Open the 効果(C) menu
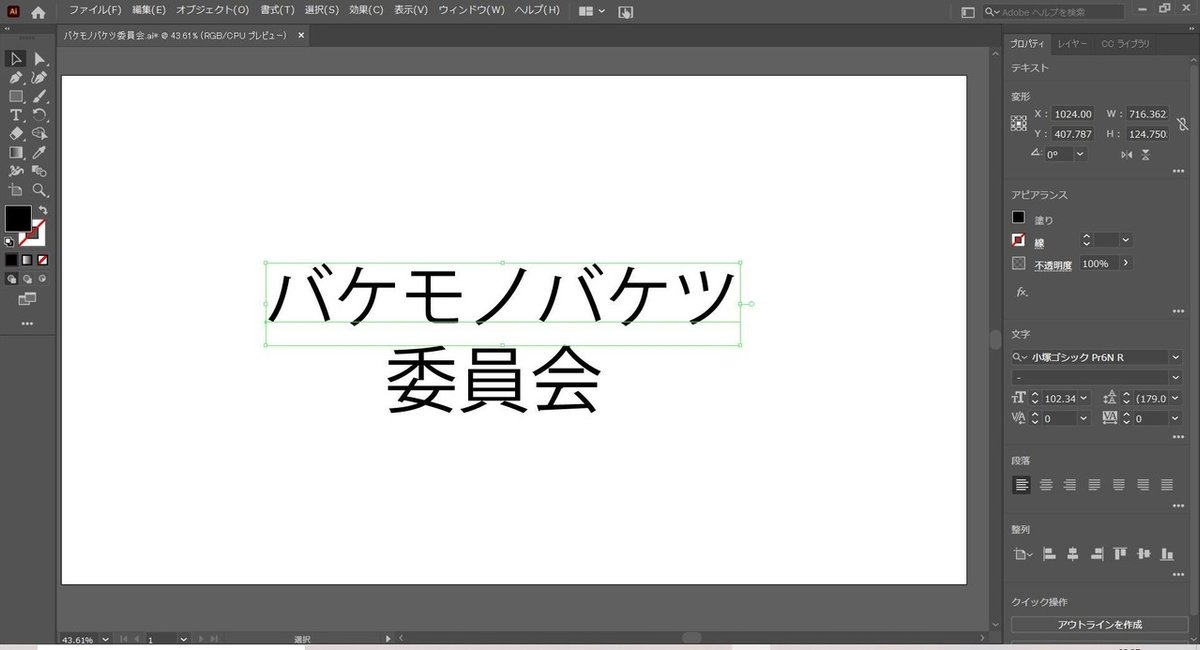Viewport: 1200px width, 650px height. pos(366,10)
